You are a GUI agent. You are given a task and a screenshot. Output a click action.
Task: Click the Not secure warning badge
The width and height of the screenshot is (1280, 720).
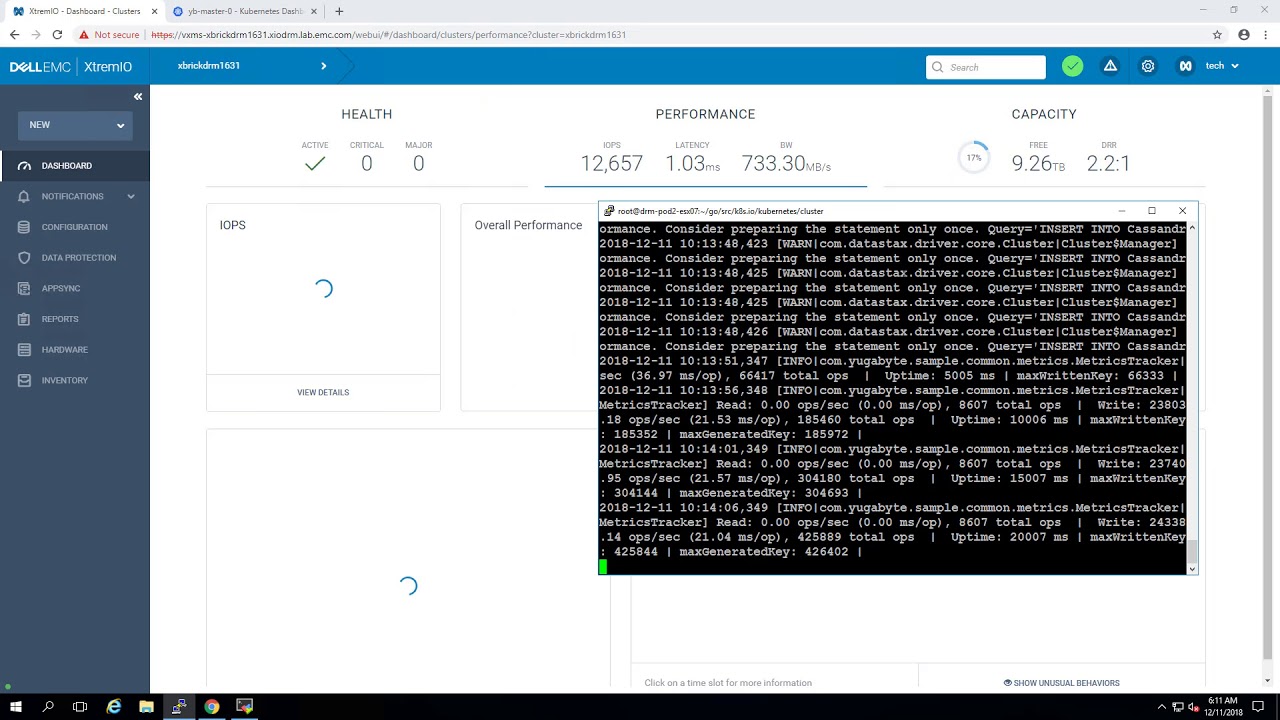(x=109, y=35)
